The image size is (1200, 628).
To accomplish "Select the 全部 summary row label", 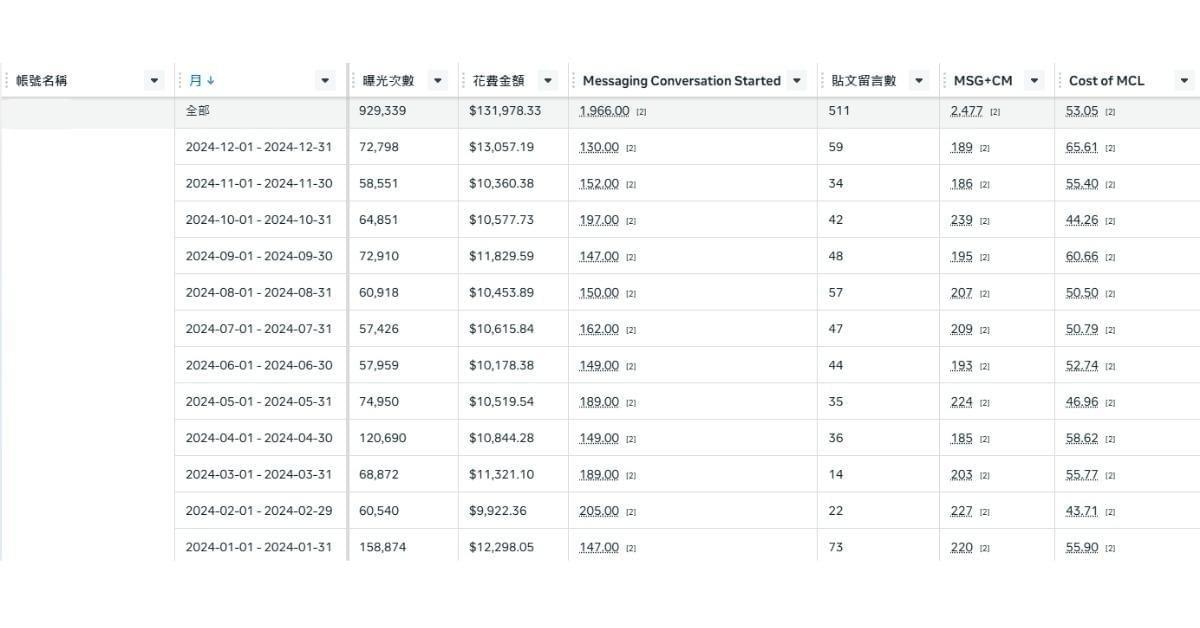I will coord(198,111).
